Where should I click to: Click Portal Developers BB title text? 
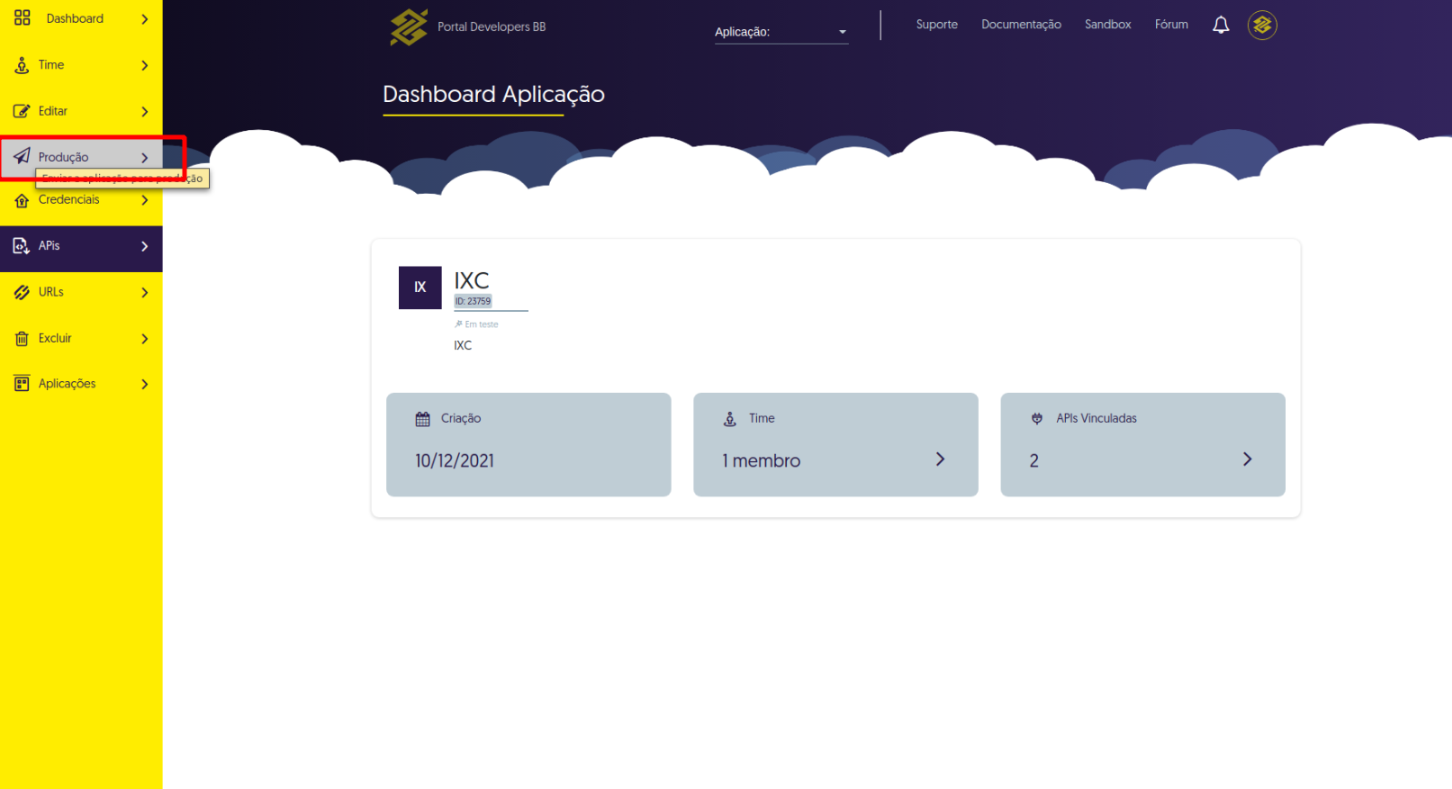492,27
